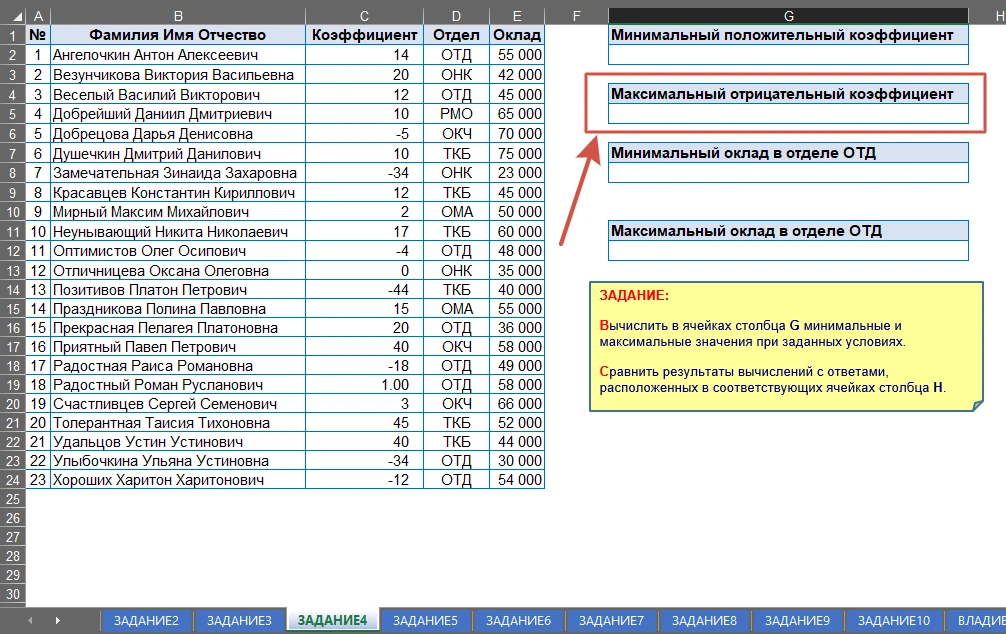The height and width of the screenshot is (634, 1006).
Task: Select column B header
Action: pyautogui.click(x=178, y=16)
